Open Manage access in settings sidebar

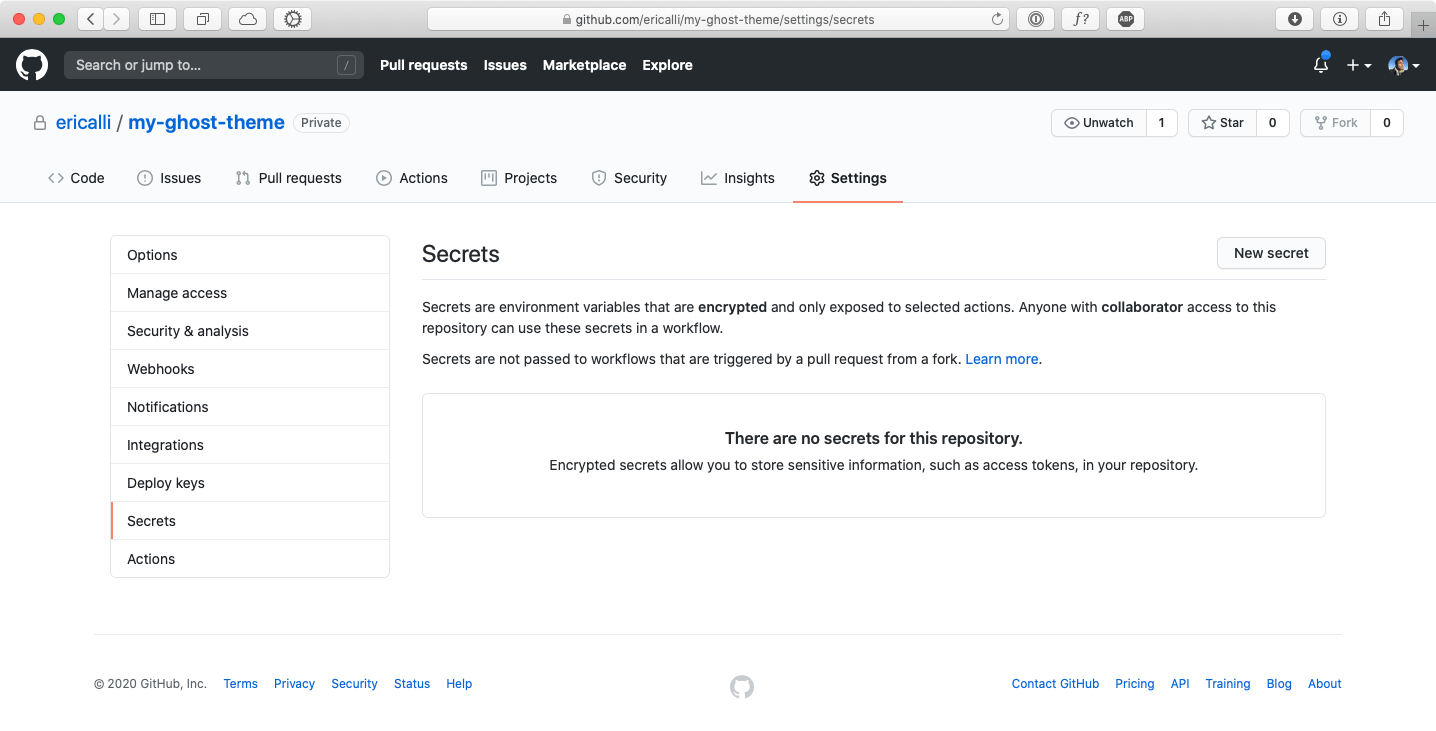click(250, 293)
